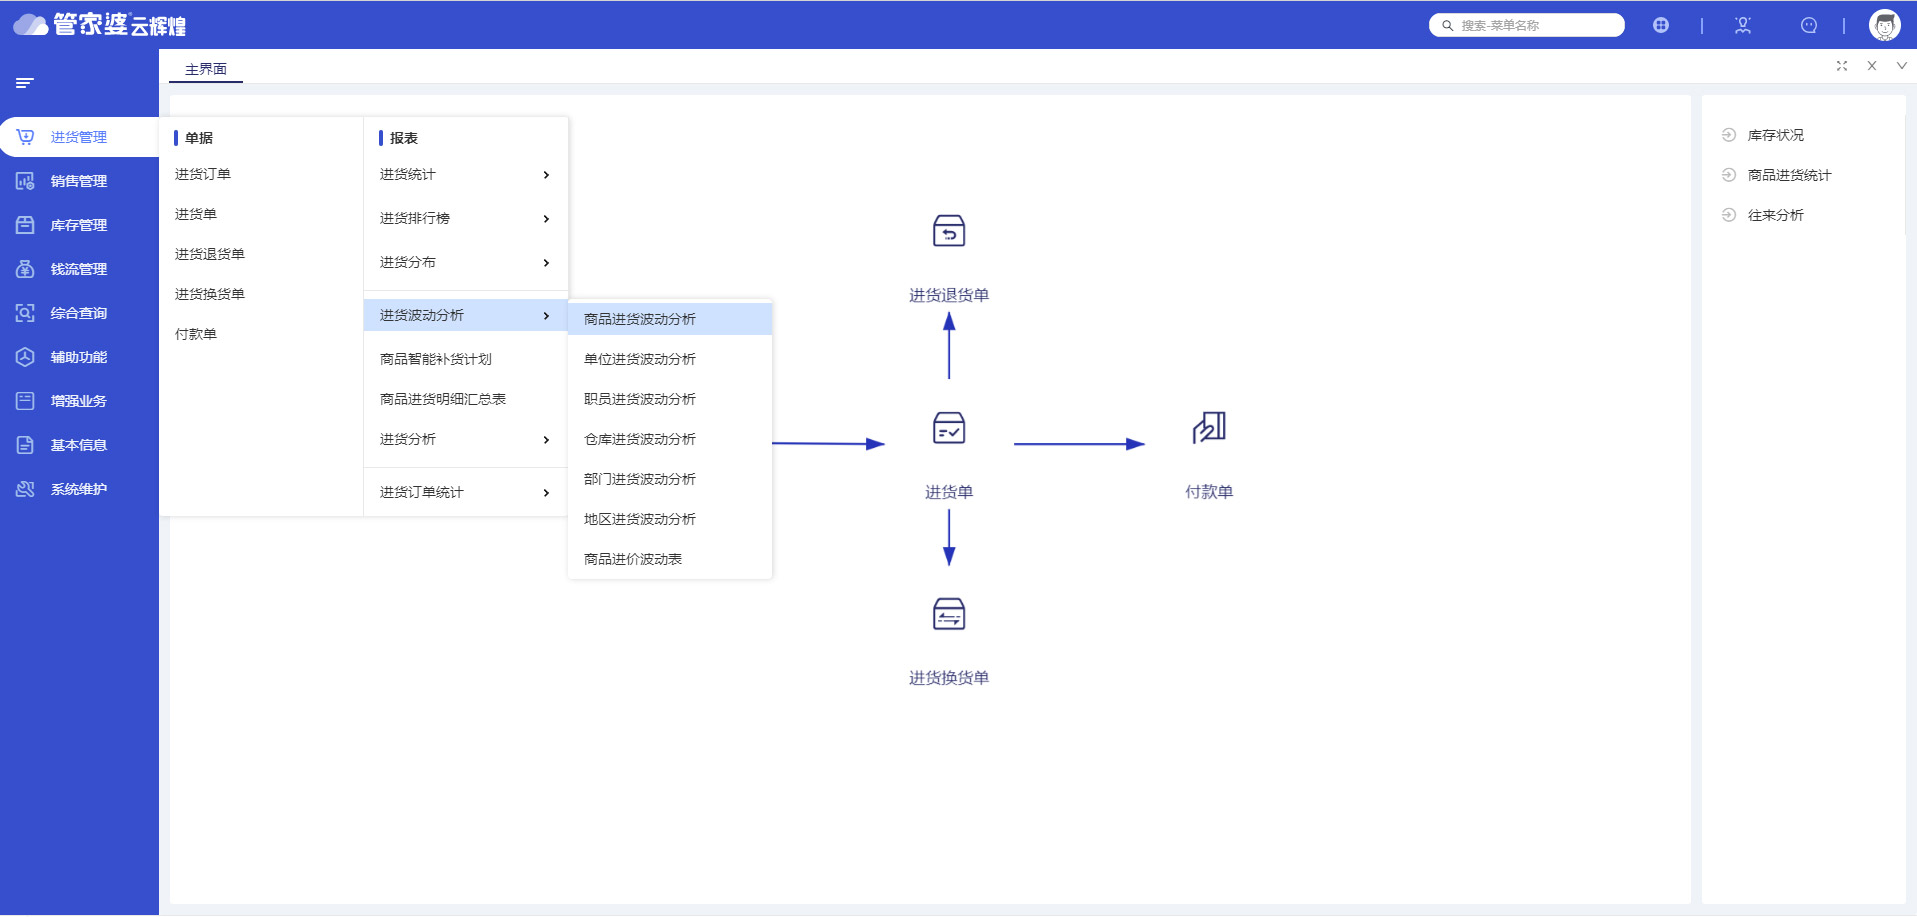Select 商品进货波动分析 in submenu
The image size is (1917, 917).
670,319
